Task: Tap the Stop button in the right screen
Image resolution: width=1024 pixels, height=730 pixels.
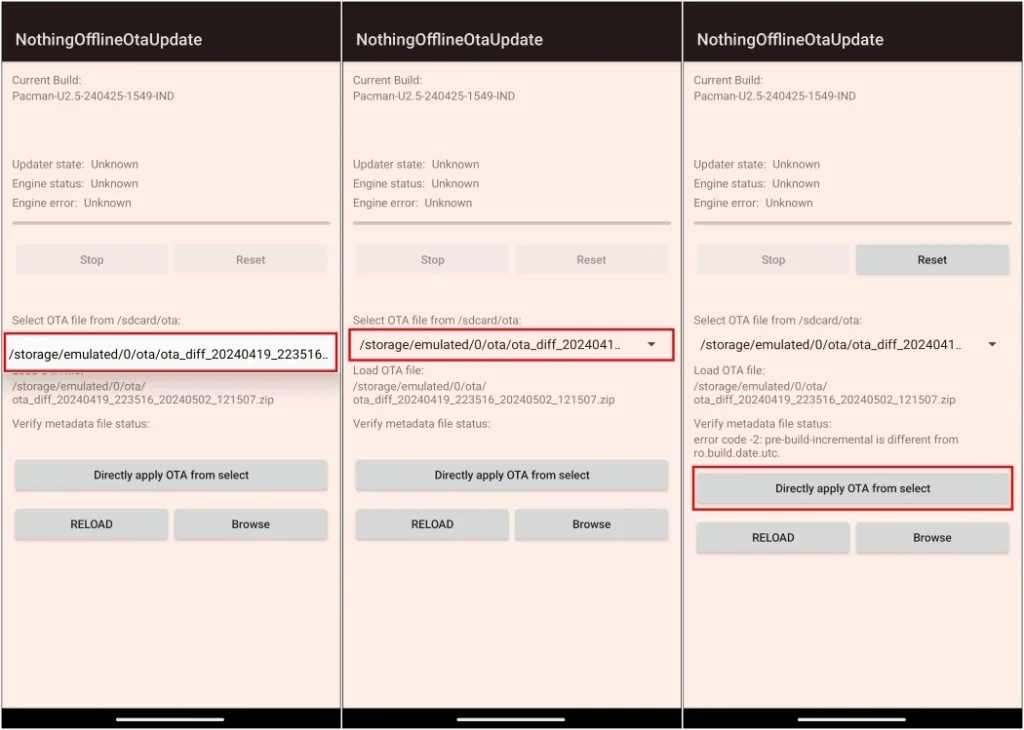Action: point(773,260)
